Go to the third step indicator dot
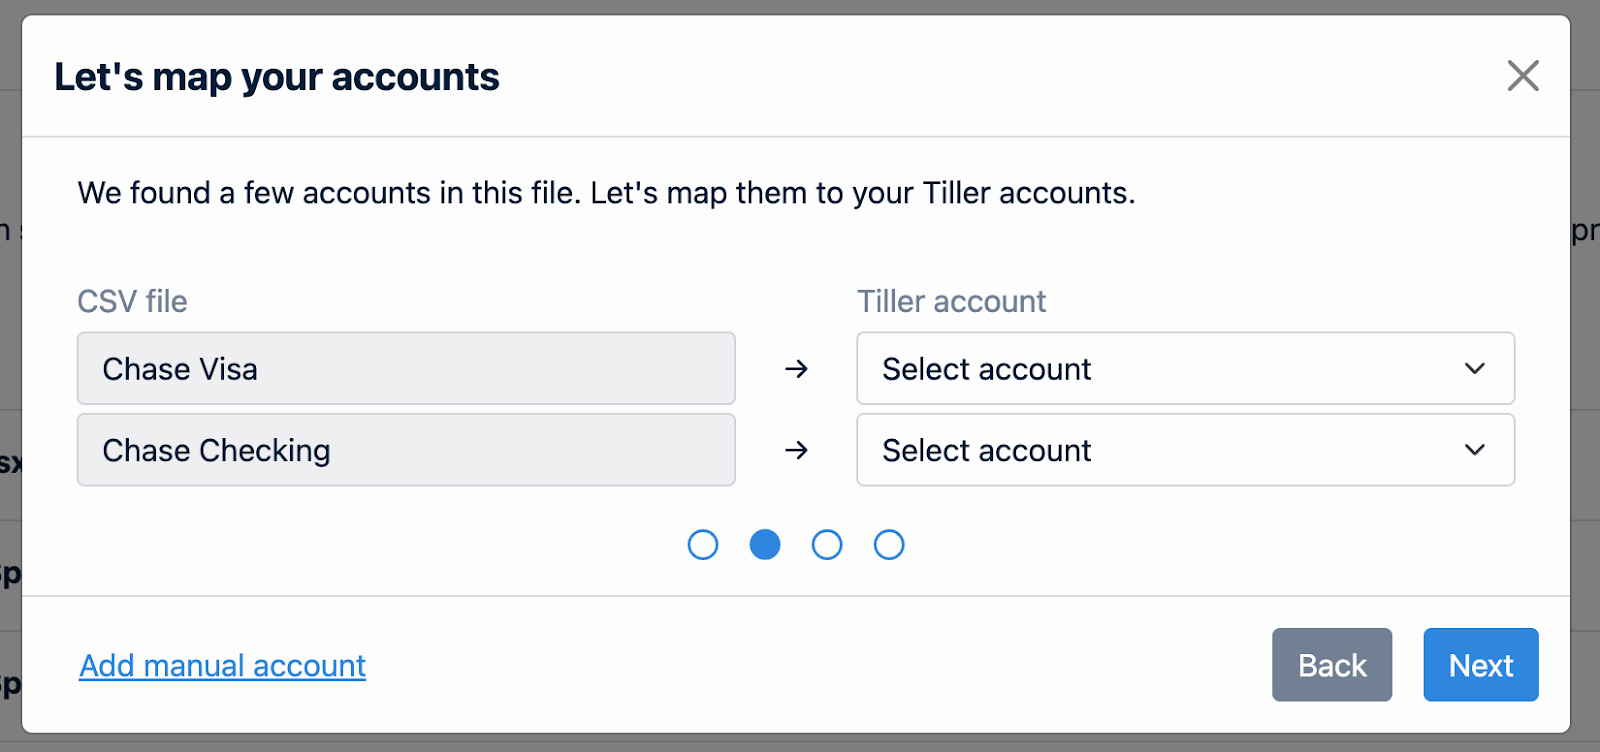The image size is (1600, 752). tap(827, 545)
